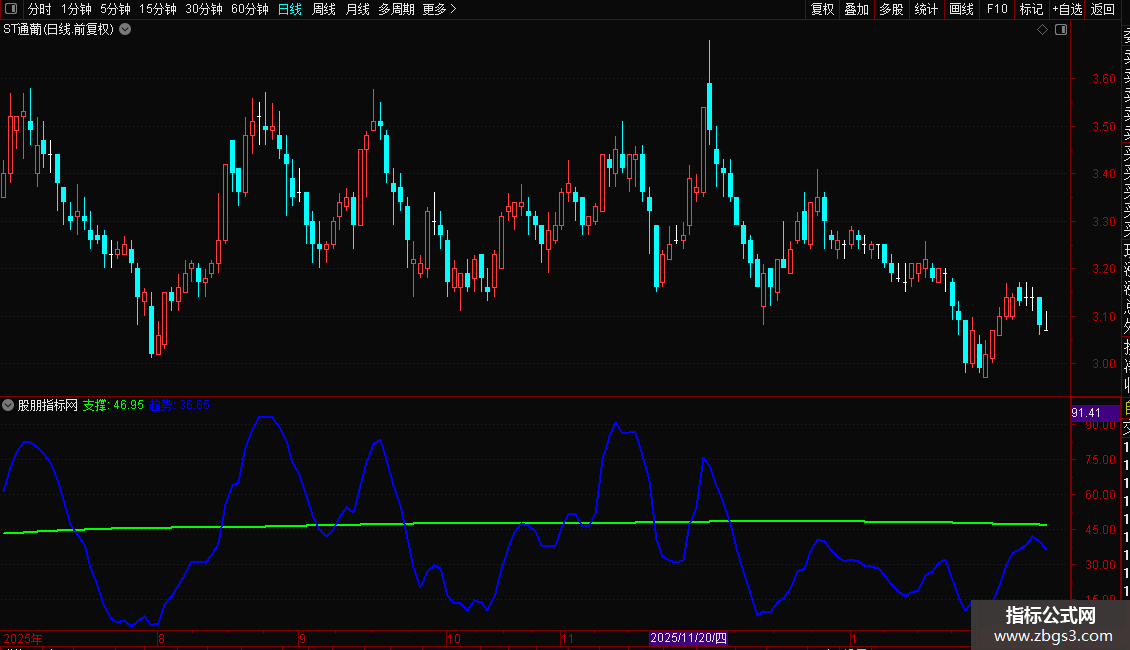Switch to 周线 weekly chart

pos(324,9)
